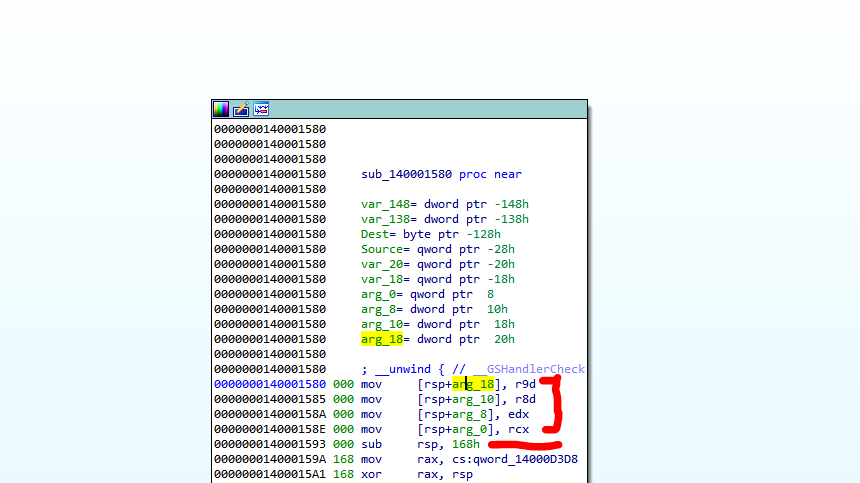This screenshot has width=860, height=483.
Task: Select the sub_140001580 proc near label
Action: (x=441, y=174)
